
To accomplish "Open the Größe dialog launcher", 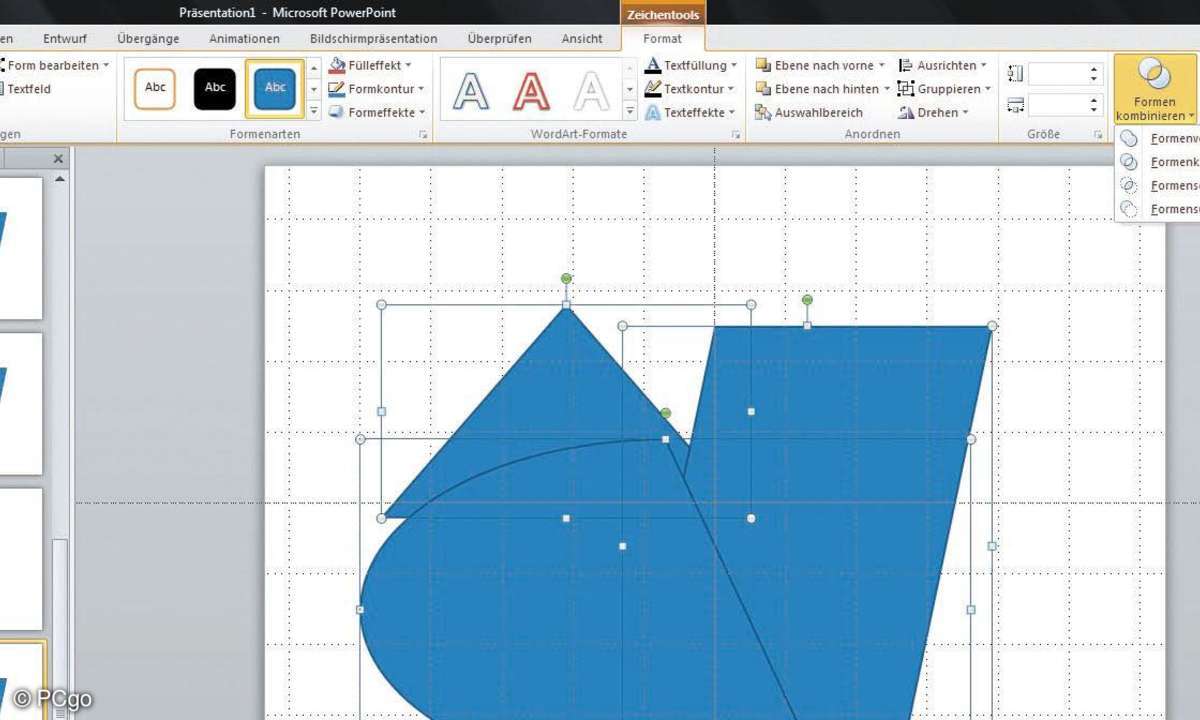I will 1098,134.
